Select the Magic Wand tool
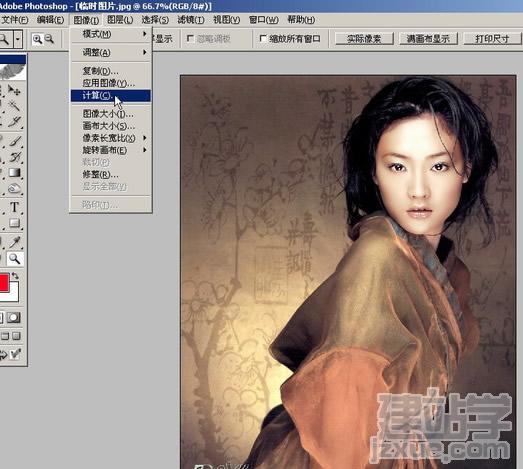523x469 pixels. (14, 106)
